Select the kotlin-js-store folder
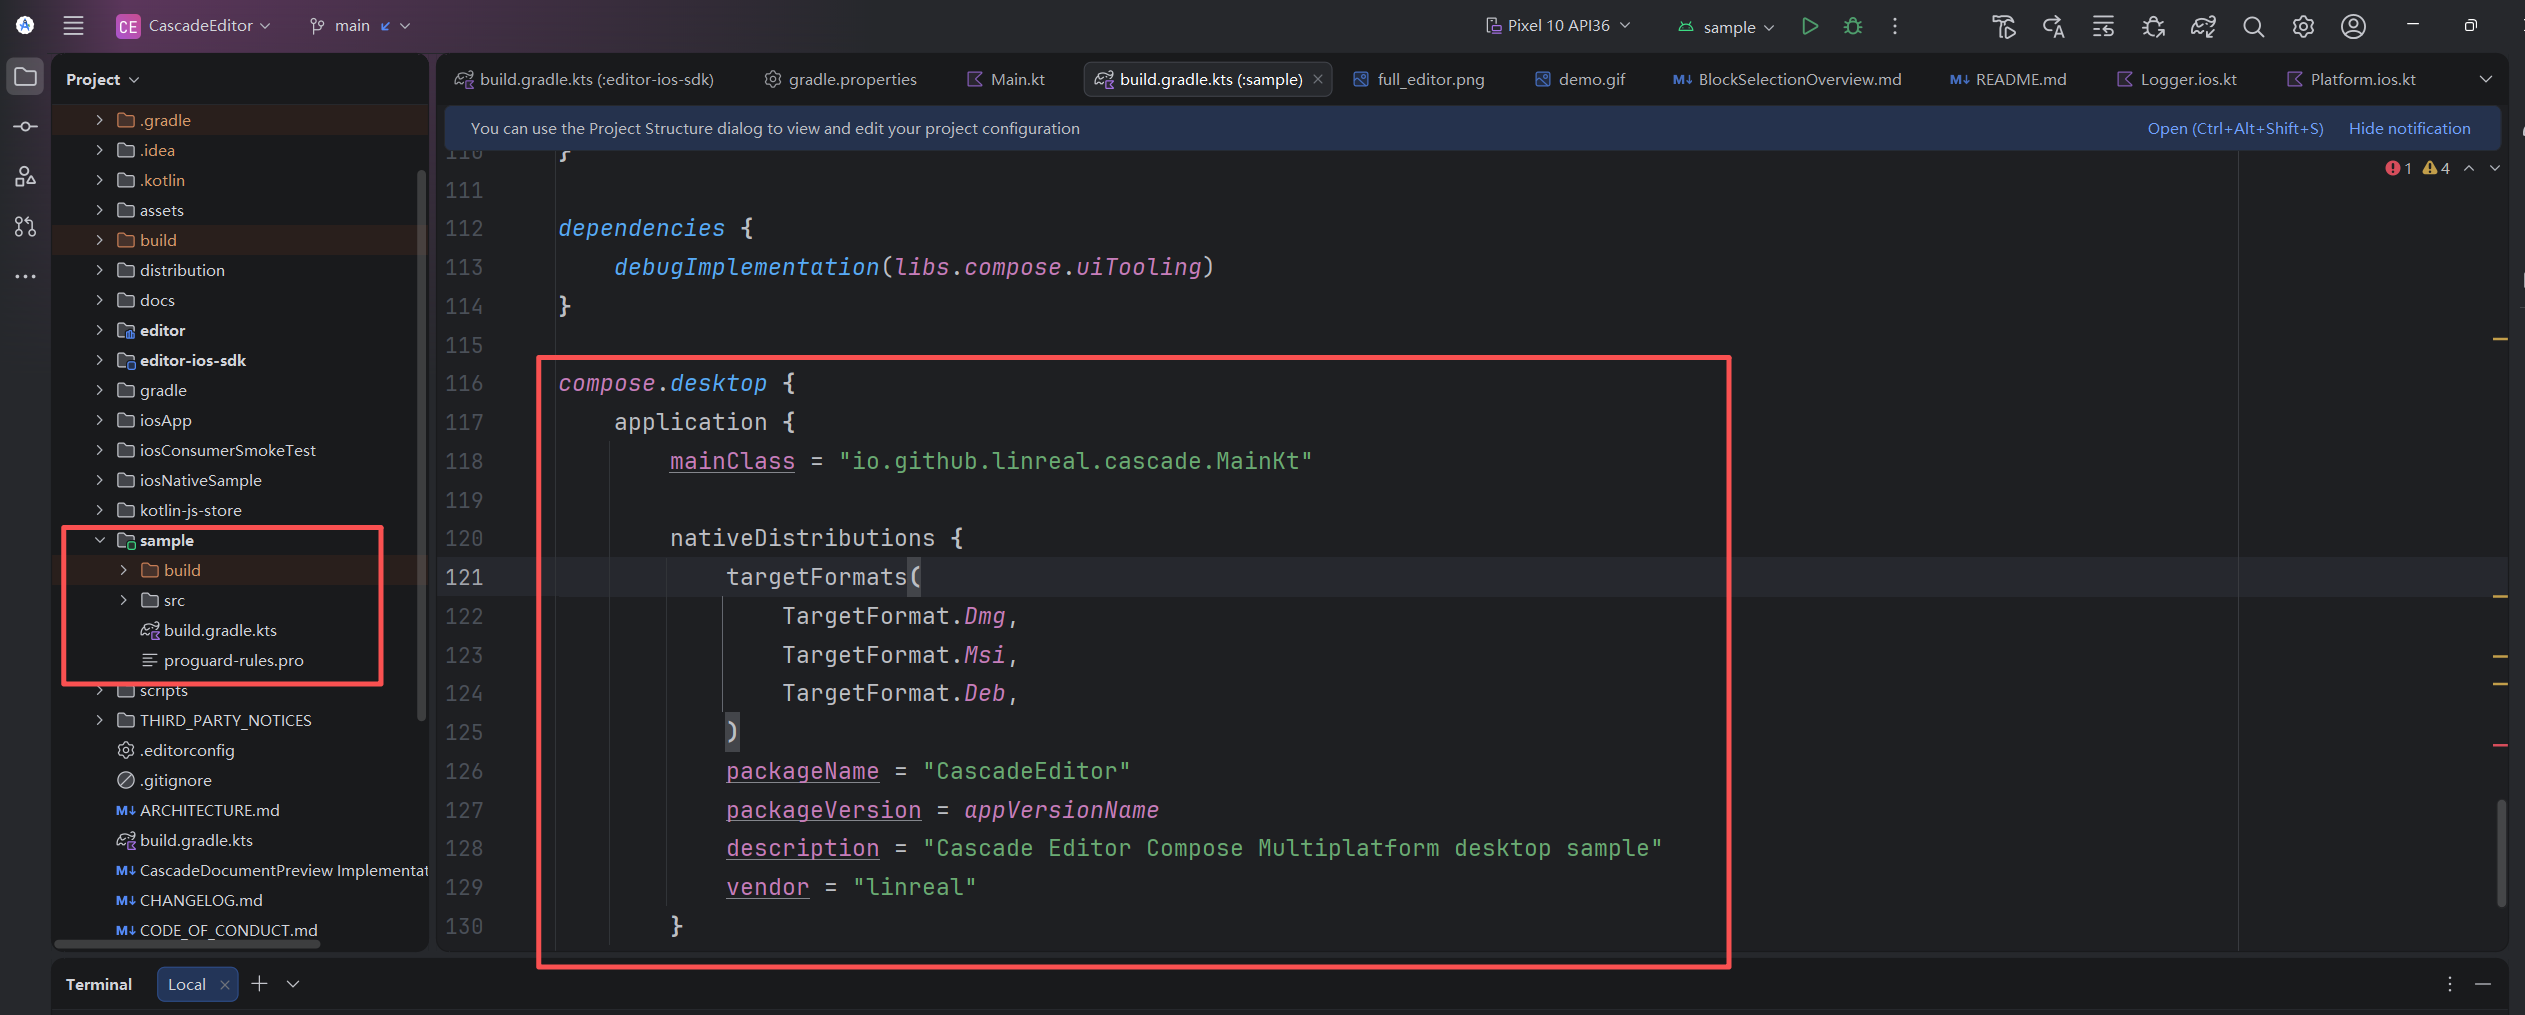This screenshot has width=2525, height=1015. click(x=190, y=510)
